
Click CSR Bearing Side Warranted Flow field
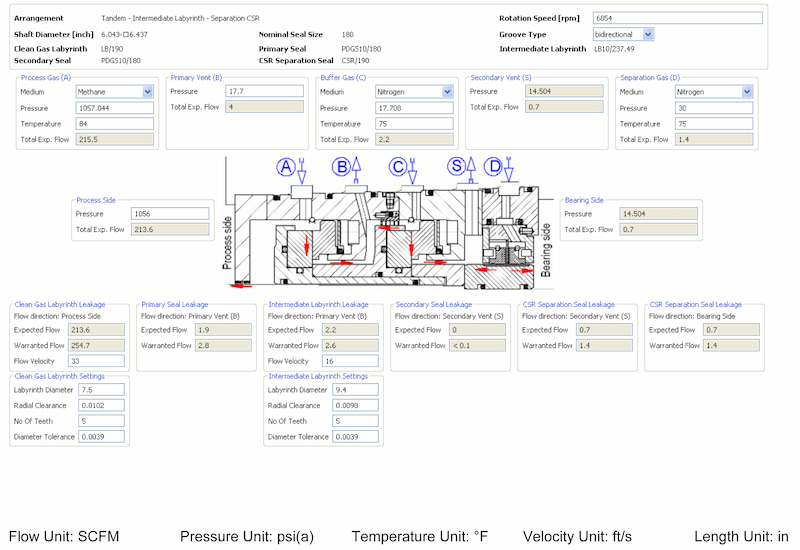point(732,345)
